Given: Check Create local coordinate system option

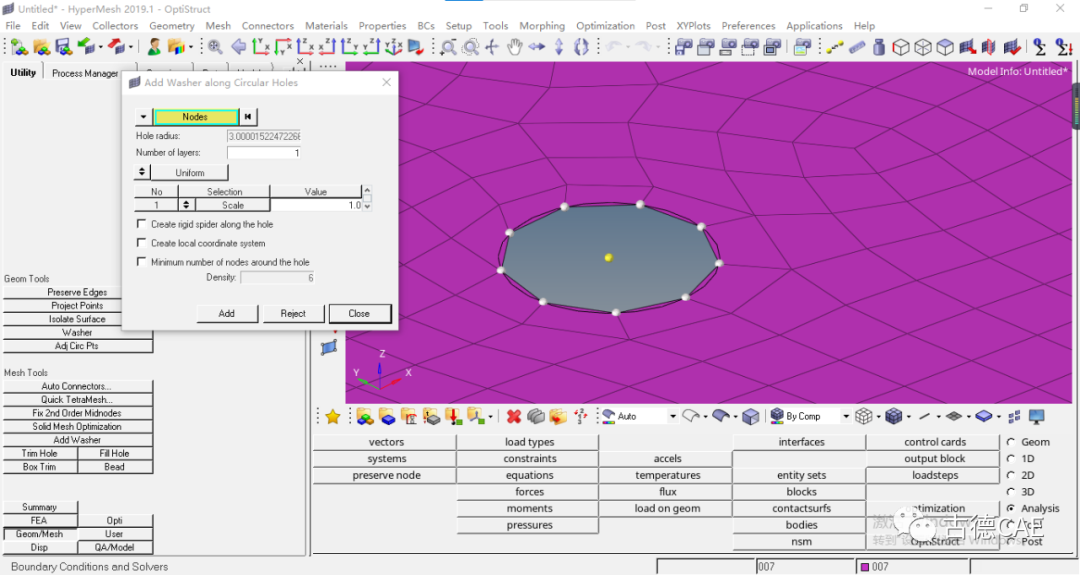Looking at the screenshot, I should coord(142,244).
